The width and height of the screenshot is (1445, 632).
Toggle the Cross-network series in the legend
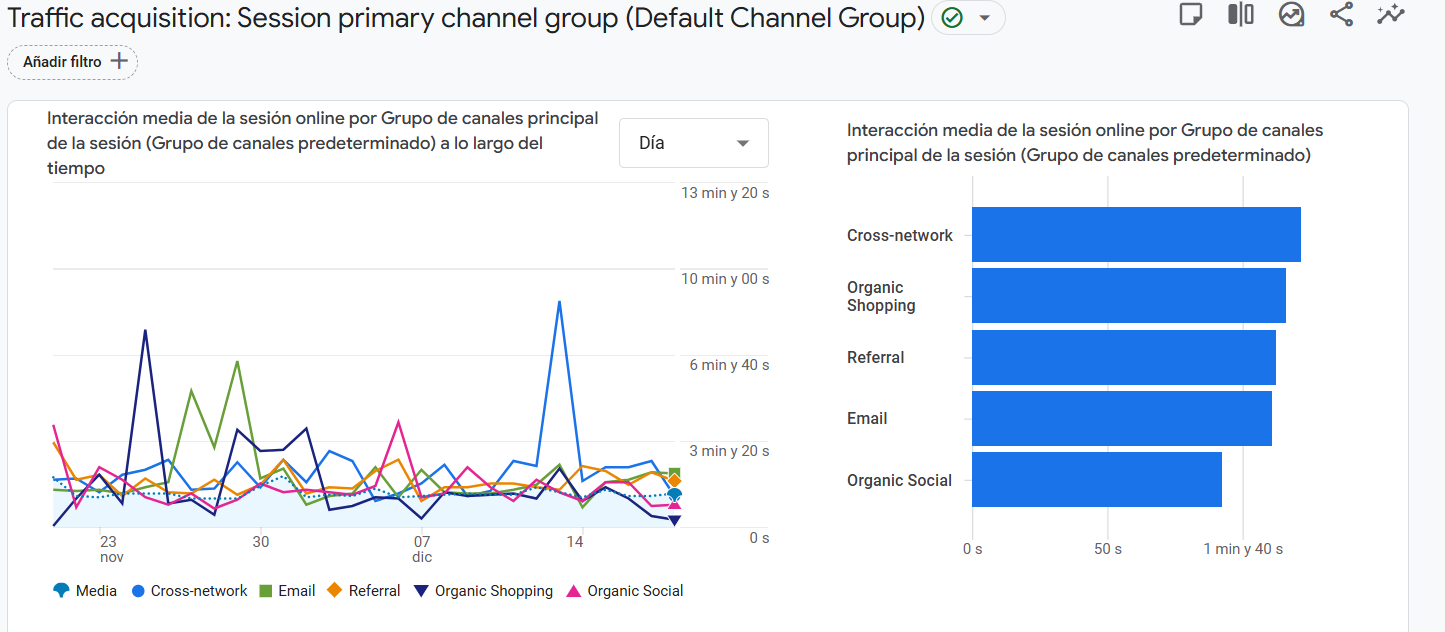point(189,591)
